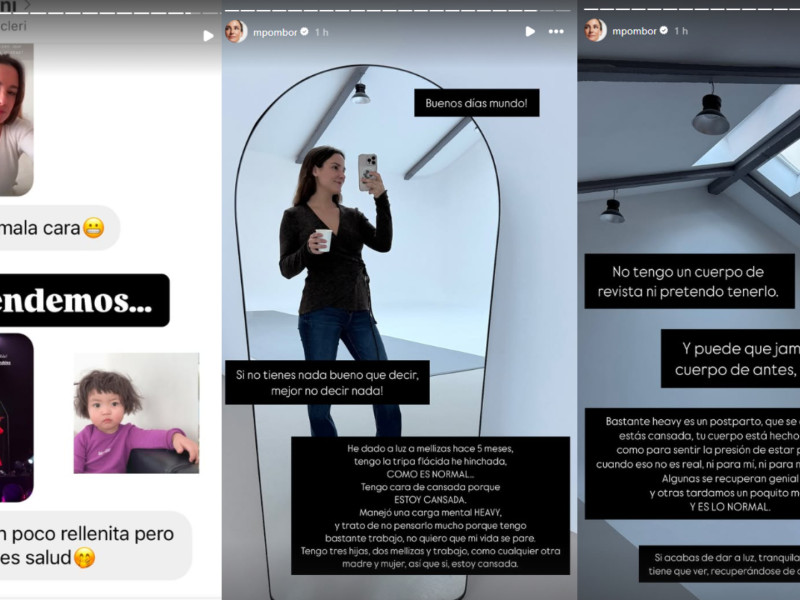Click the black 'endemos...' banner

point(84,300)
